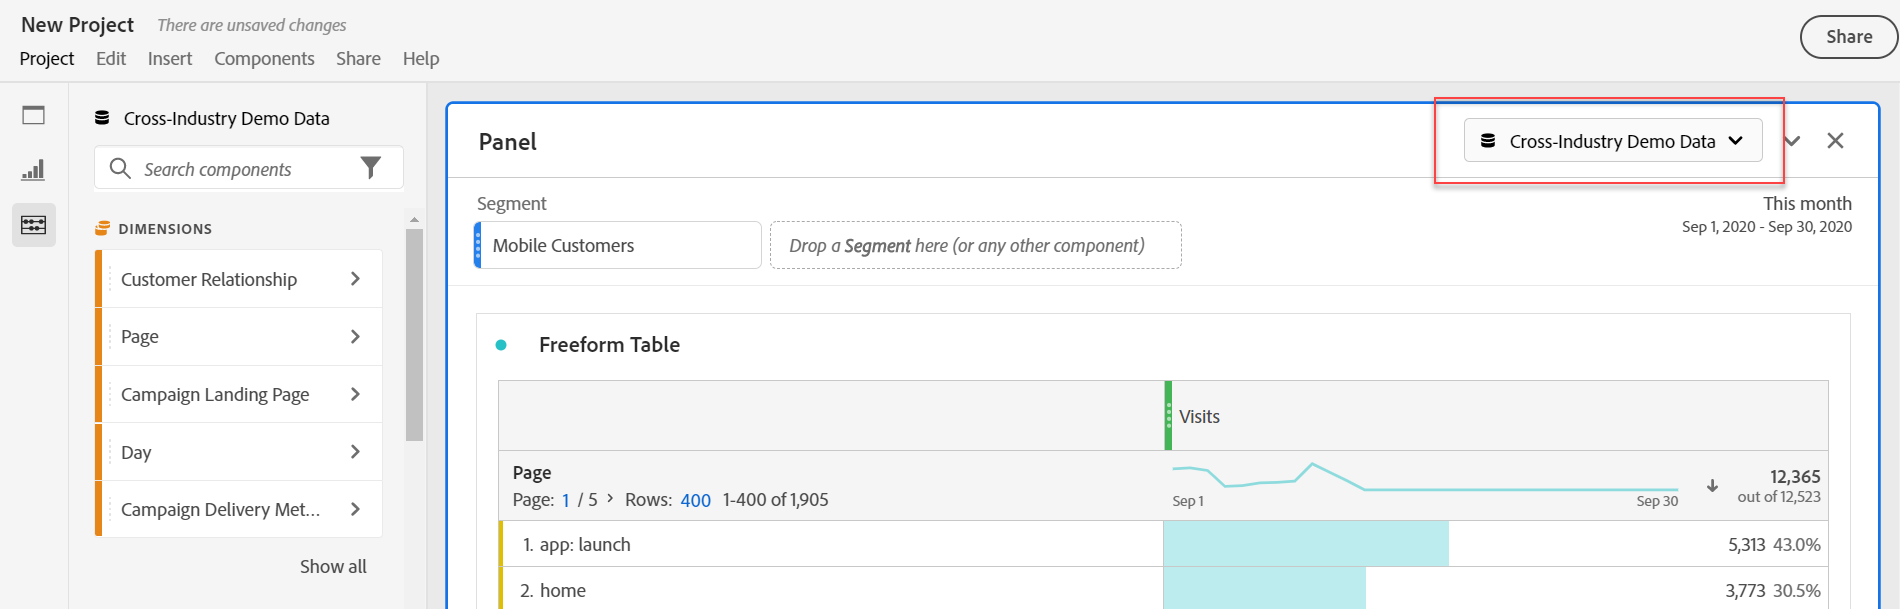The width and height of the screenshot is (1900, 609).
Task: Close the panel with X icon
Action: [1835, 141]
